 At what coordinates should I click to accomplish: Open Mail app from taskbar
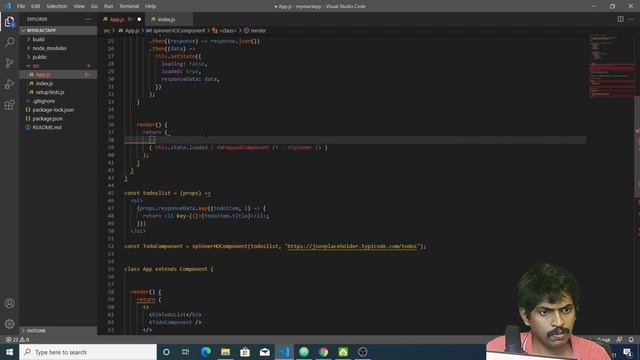(264, 352)
